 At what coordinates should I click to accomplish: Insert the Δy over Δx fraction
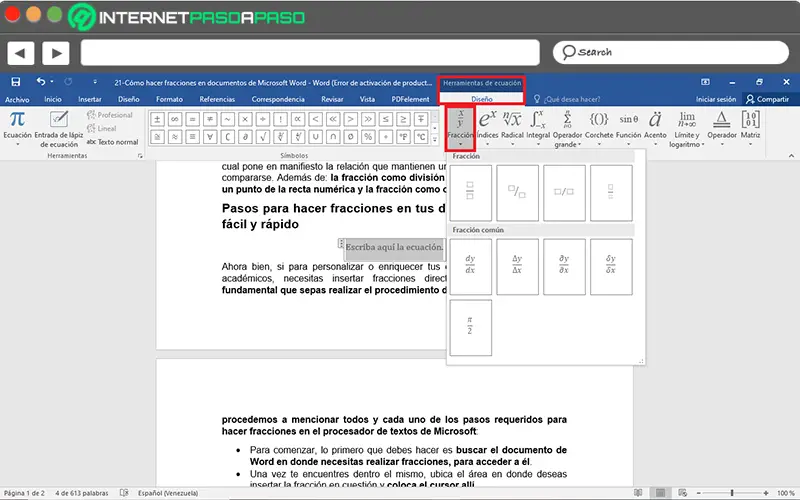pos(517,266)
